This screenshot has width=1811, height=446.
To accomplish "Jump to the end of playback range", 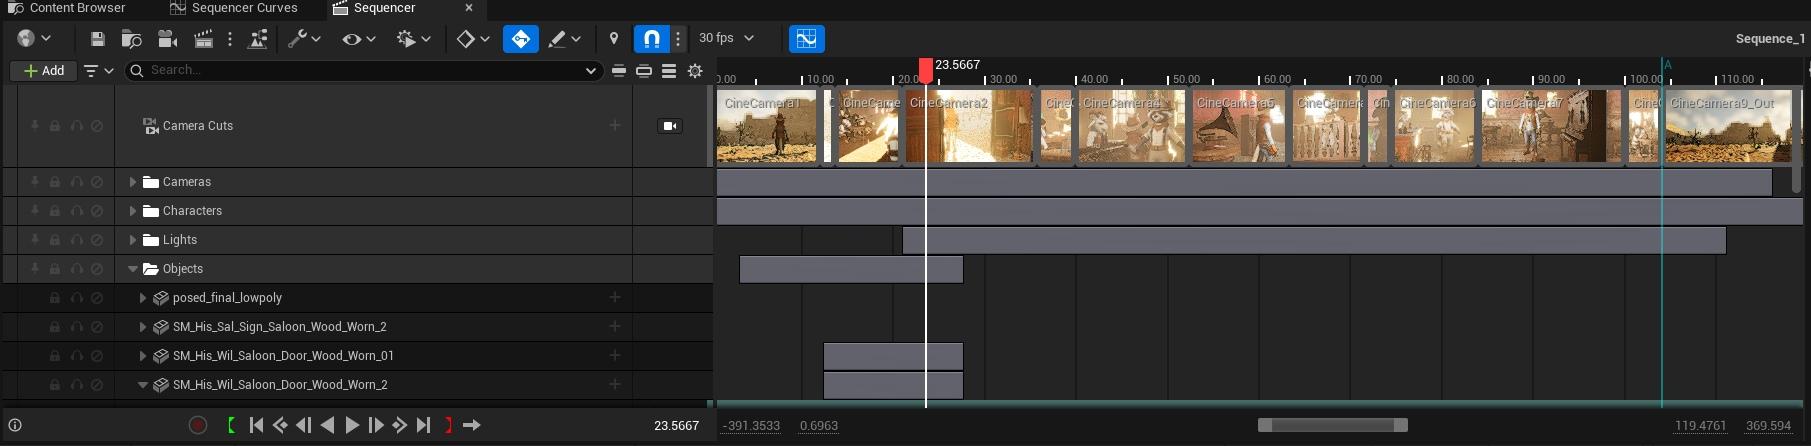I will (x=423, y=425).
